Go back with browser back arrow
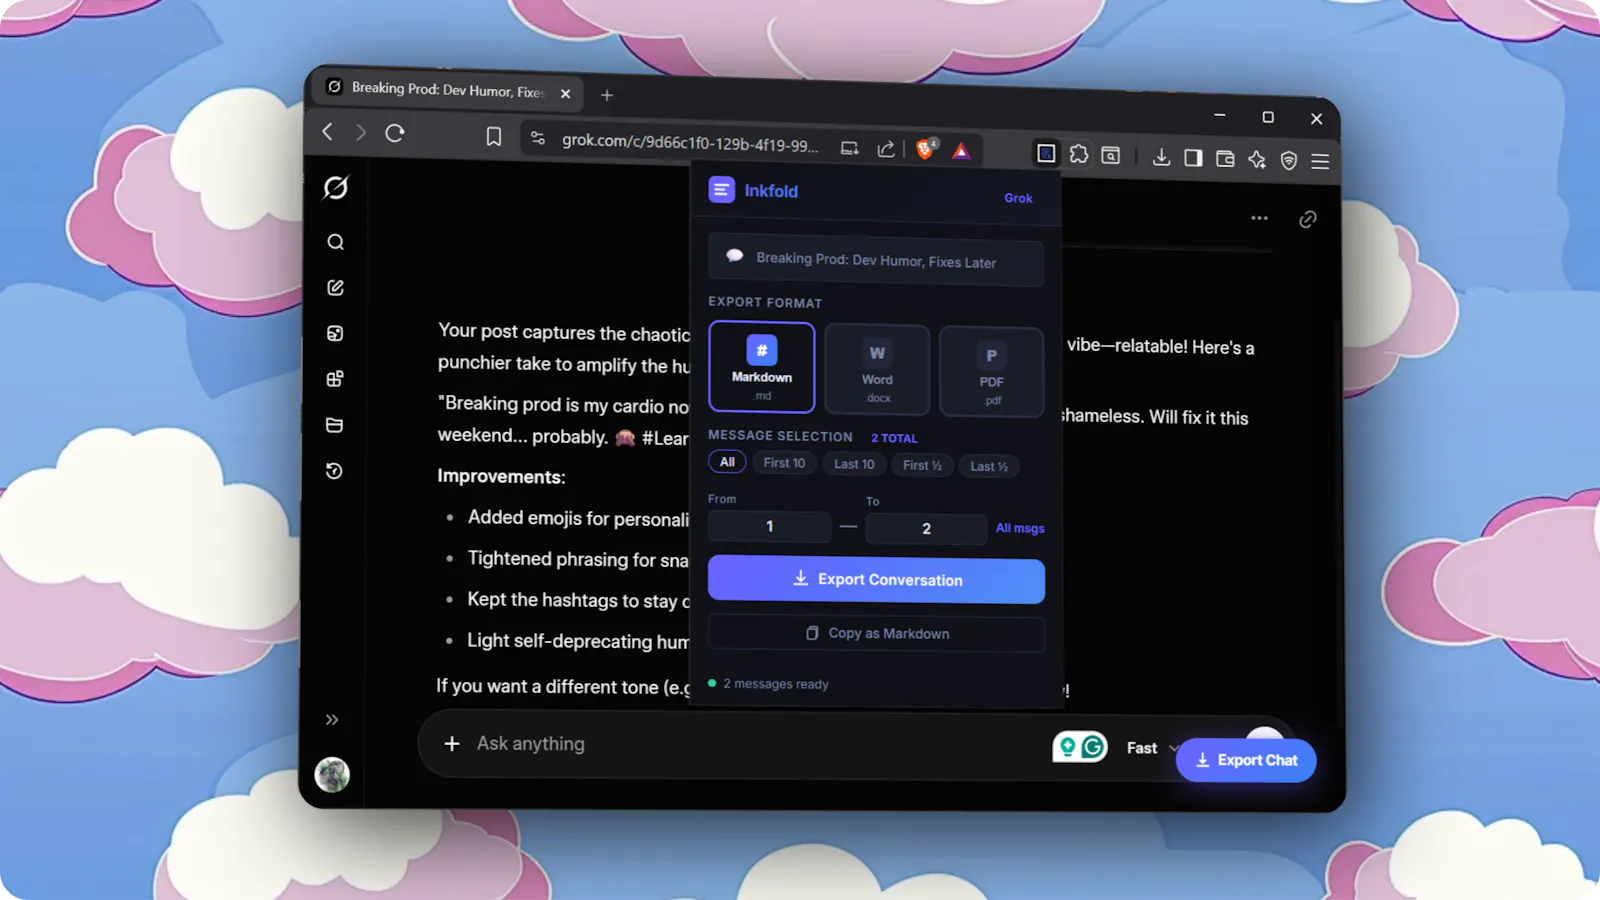This screenshot has width=1600, height=900. point(327,131)
